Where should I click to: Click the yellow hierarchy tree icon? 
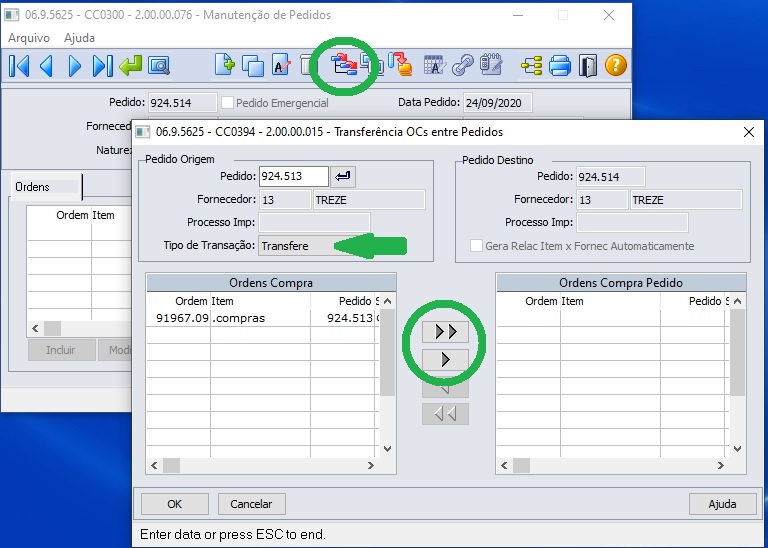point(531,65)
